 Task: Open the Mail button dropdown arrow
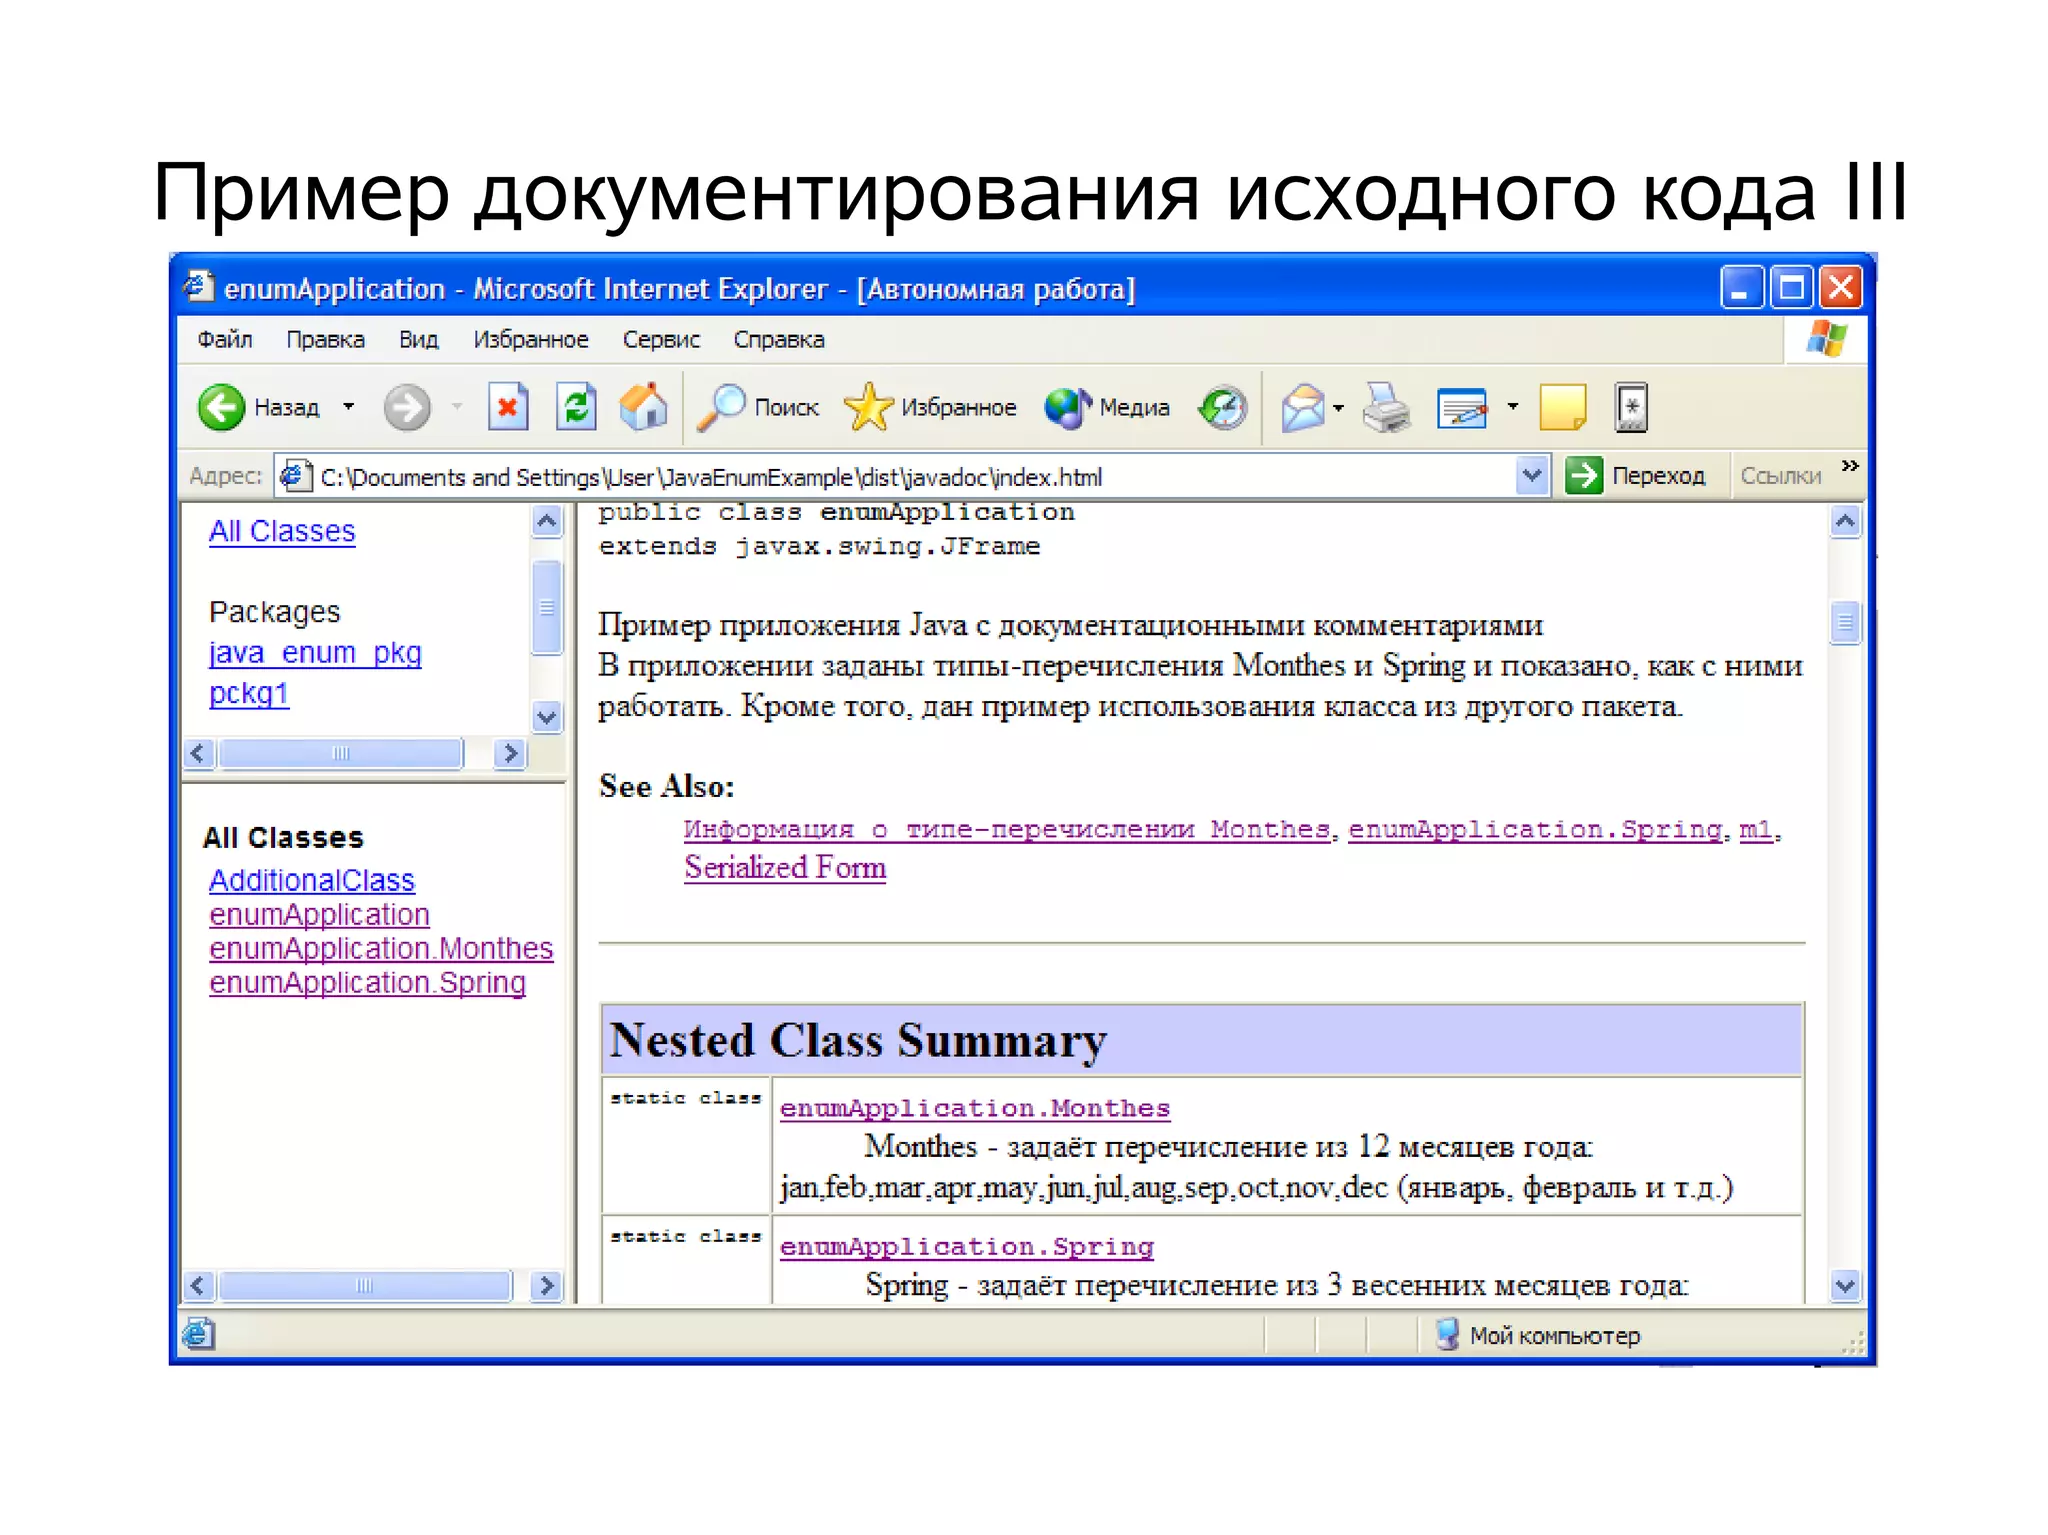click(1338, 408)
